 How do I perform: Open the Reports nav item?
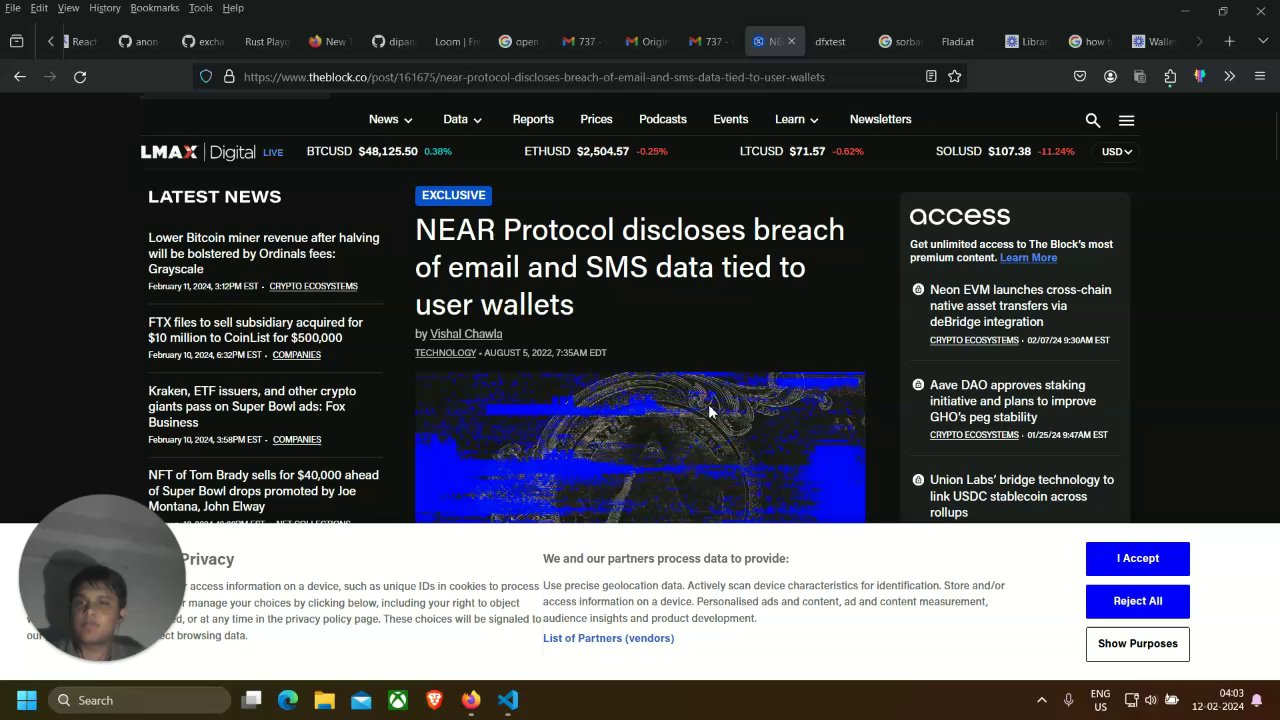click(533, 119)
